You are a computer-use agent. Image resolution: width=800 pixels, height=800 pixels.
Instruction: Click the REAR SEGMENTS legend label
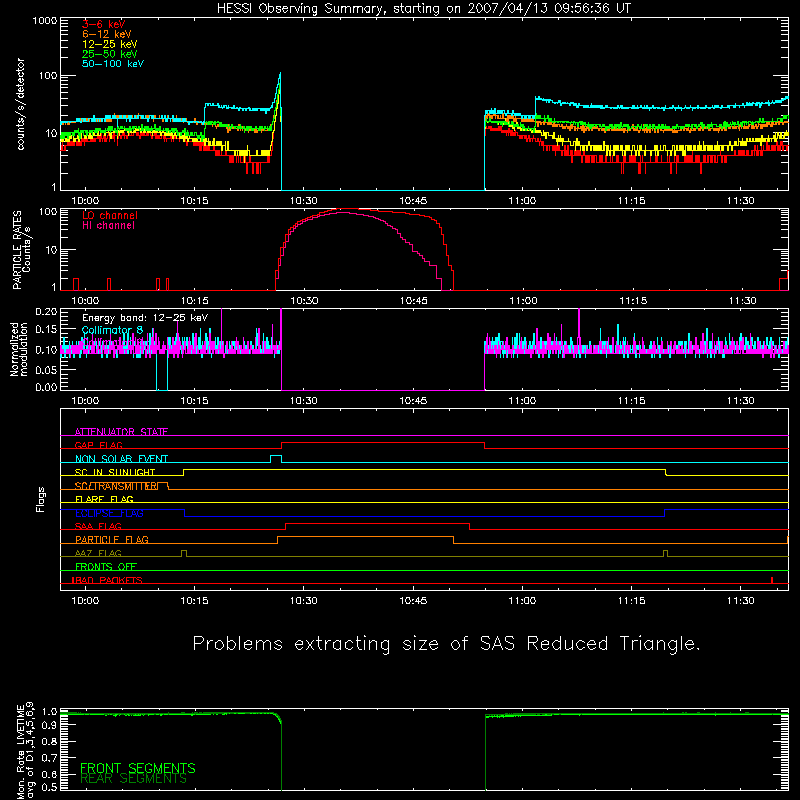tap(134, 779)
